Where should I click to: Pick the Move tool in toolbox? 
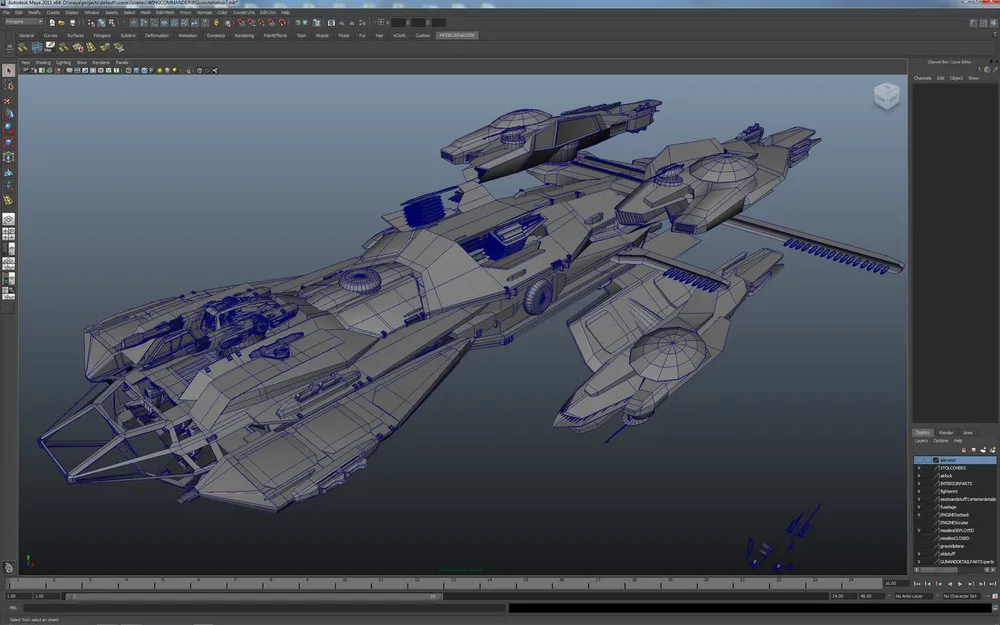click(x=9, y=114)
